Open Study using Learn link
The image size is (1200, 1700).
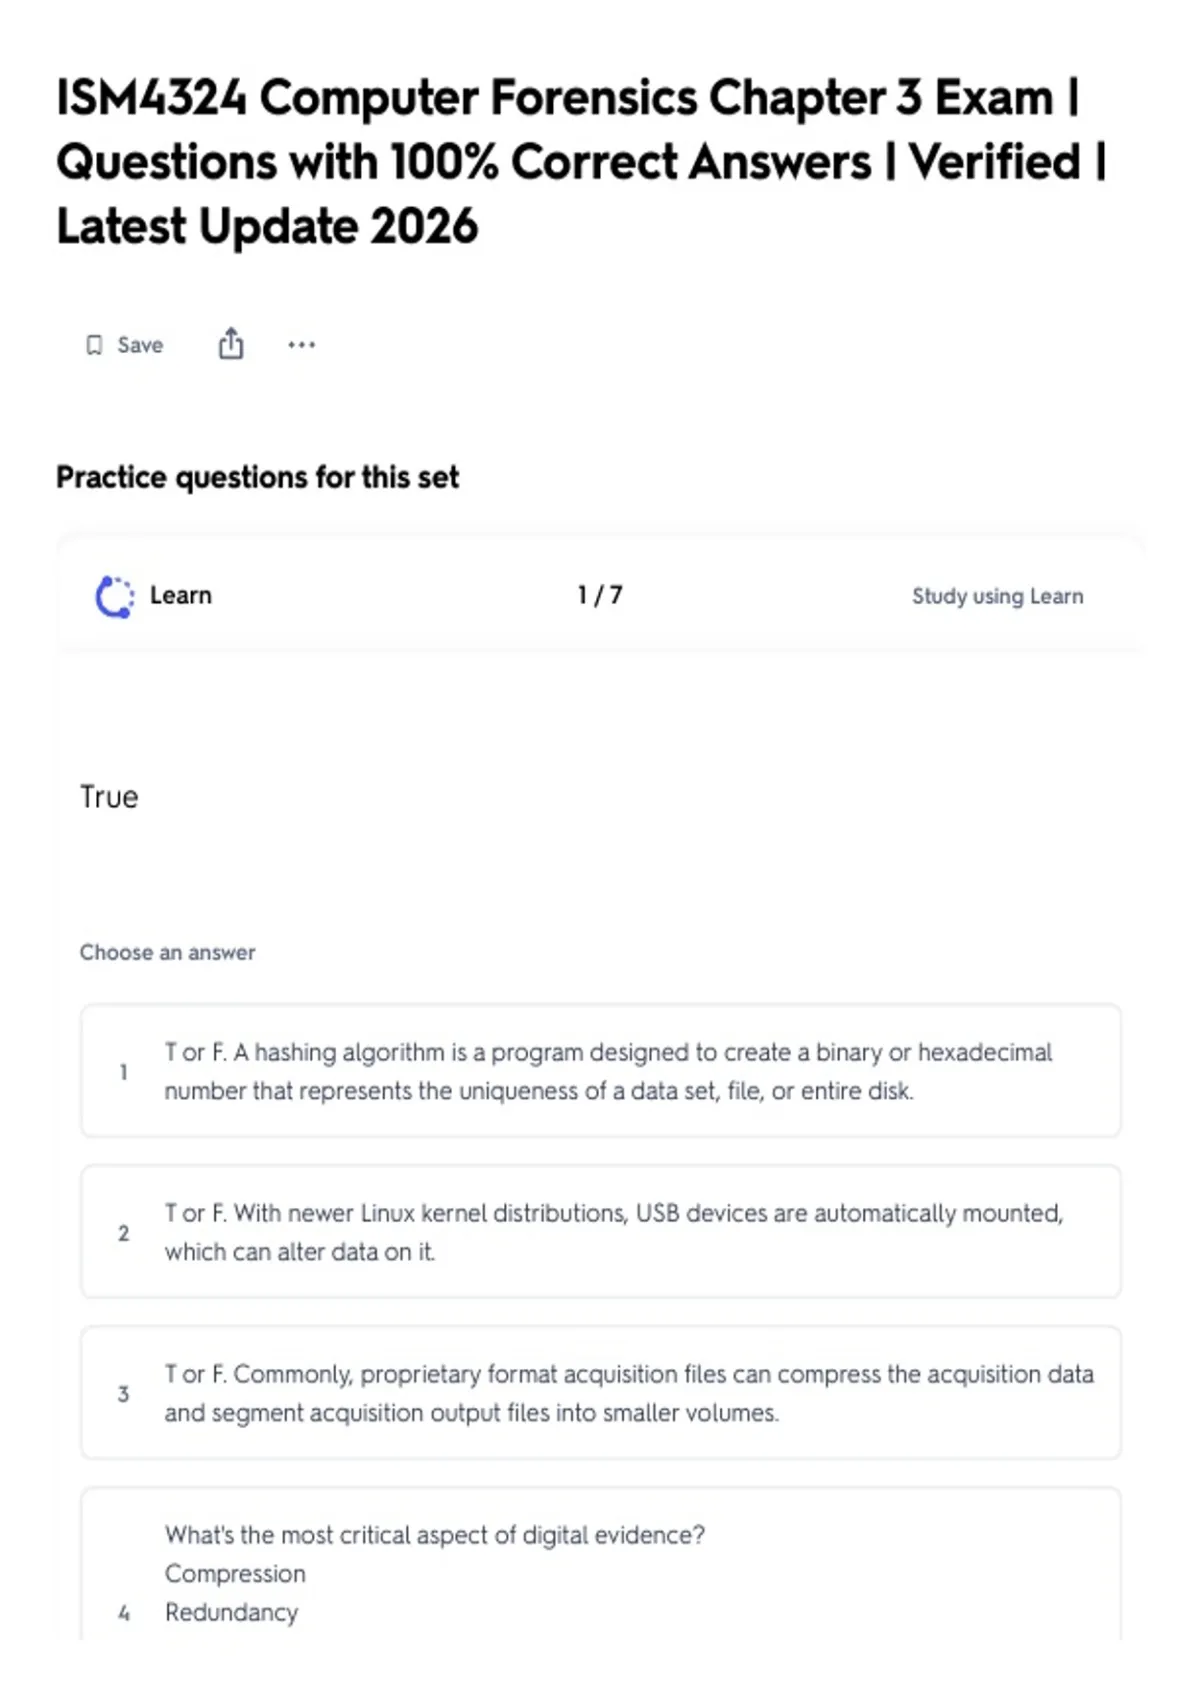pyautogui.click(x=997, y=596)
